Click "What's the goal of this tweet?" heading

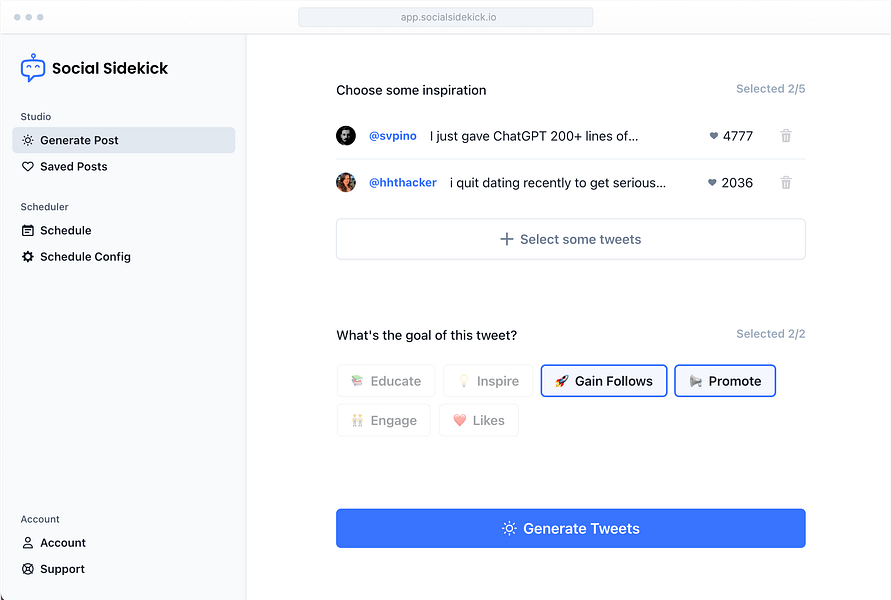(426, 335)
